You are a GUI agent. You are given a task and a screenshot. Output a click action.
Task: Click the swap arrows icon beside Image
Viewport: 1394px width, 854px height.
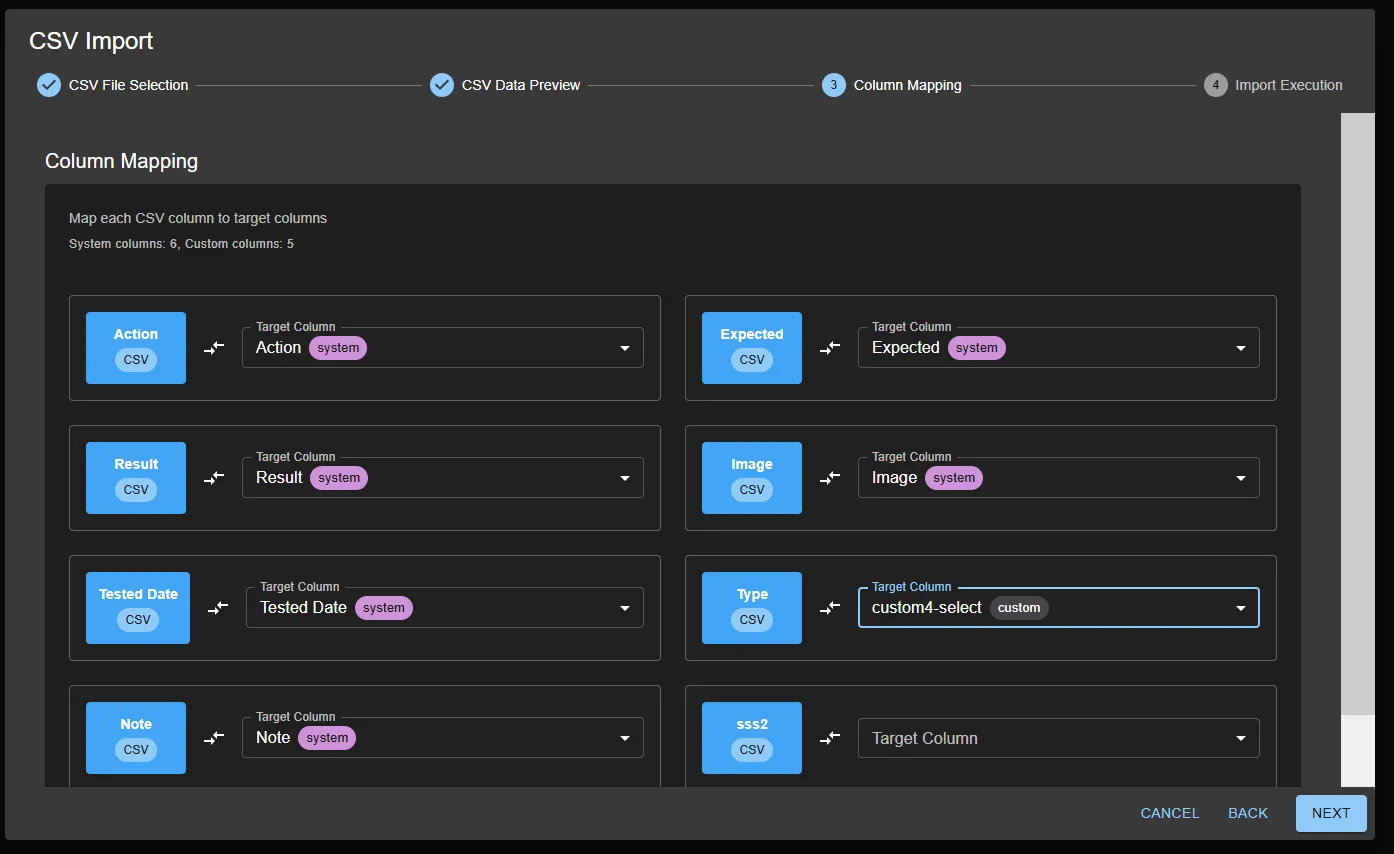[830, 478]
